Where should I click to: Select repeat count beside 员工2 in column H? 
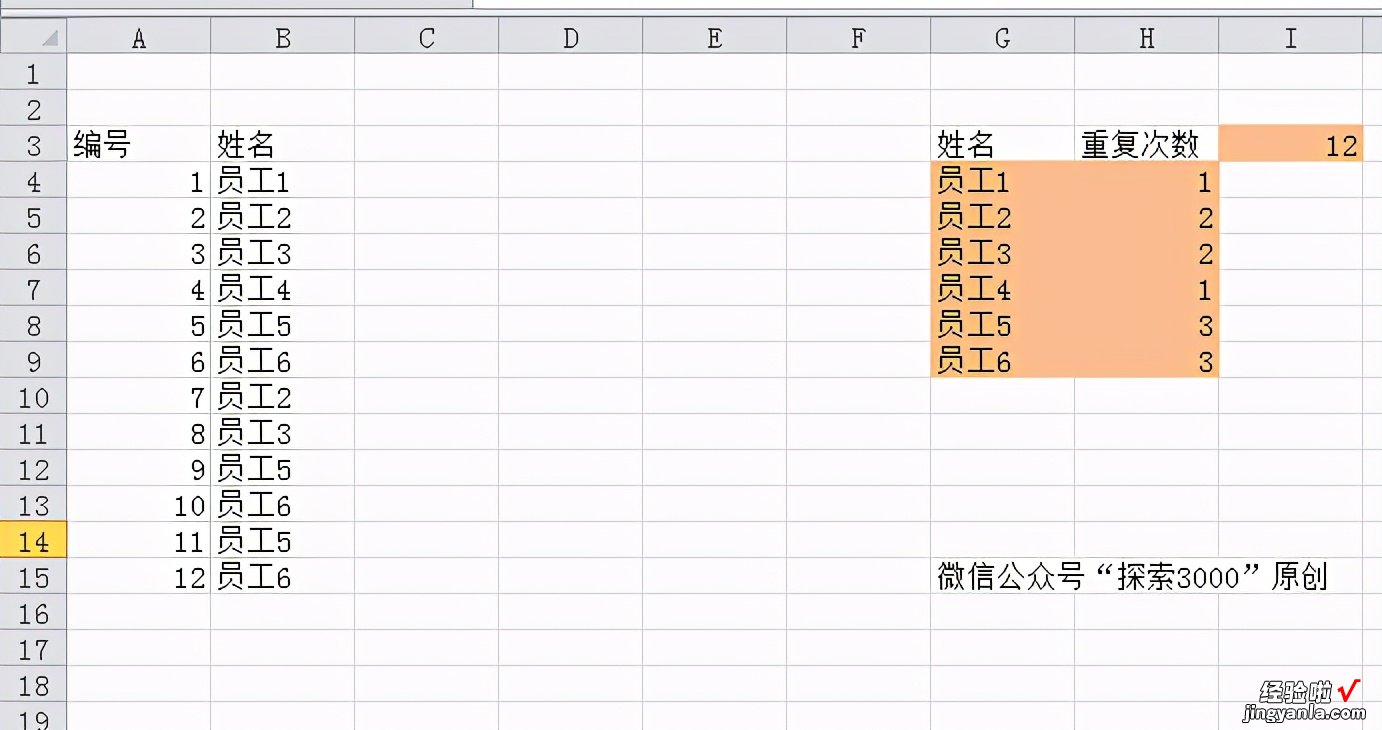[1147, 217]
